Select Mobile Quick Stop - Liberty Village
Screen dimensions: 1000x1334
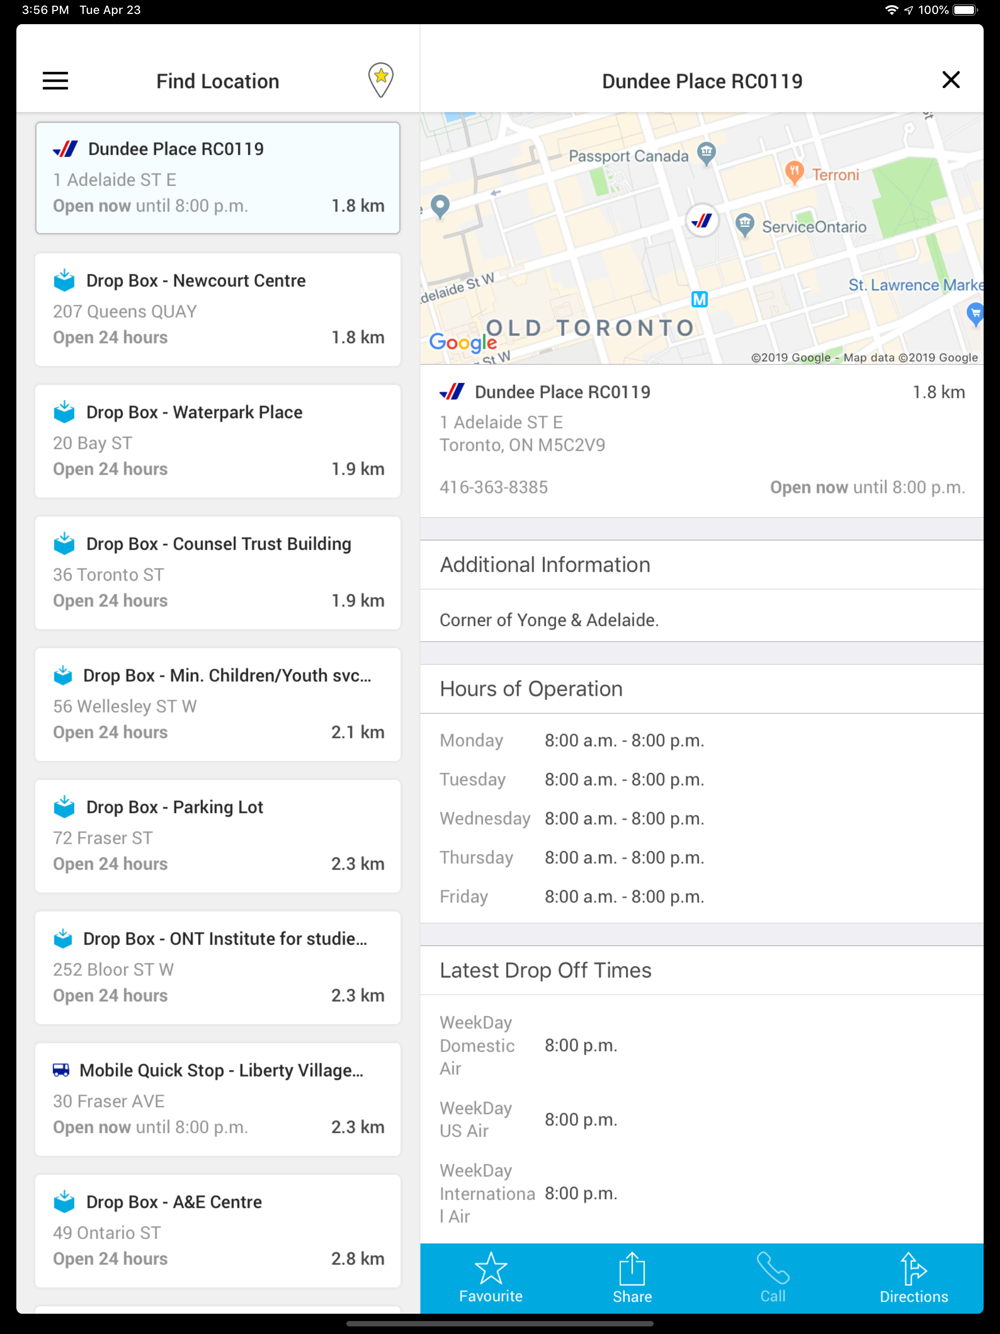(218, 1099)
